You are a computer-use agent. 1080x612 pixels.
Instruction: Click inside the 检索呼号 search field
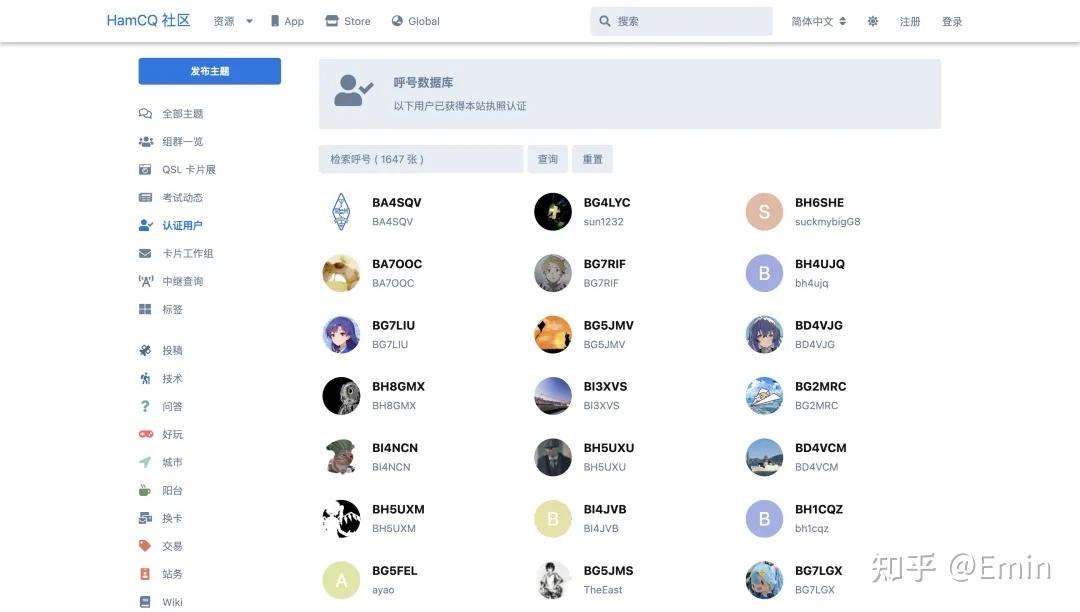pos(420,158)
